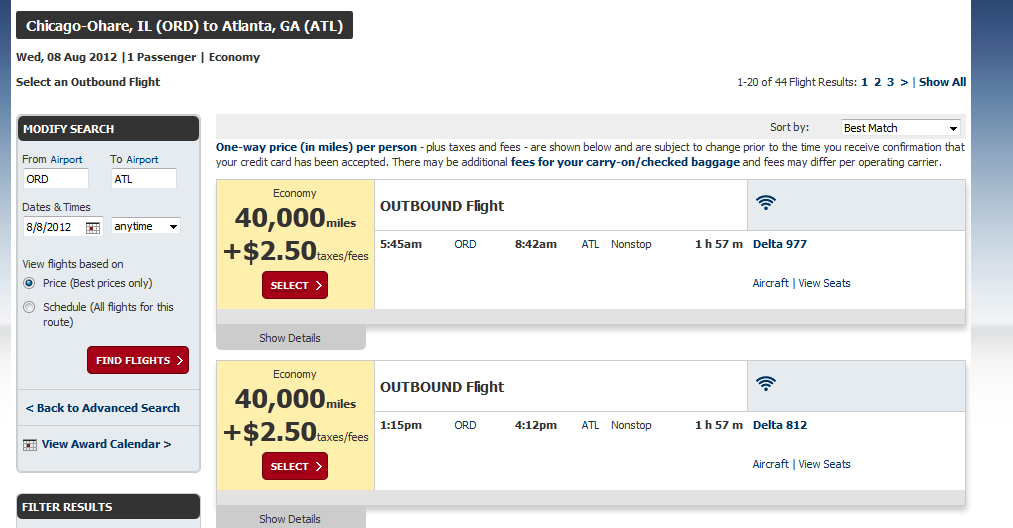Select the 1:15pm Delta 812 flight
1013x528 pixels.
coord(295,466)
